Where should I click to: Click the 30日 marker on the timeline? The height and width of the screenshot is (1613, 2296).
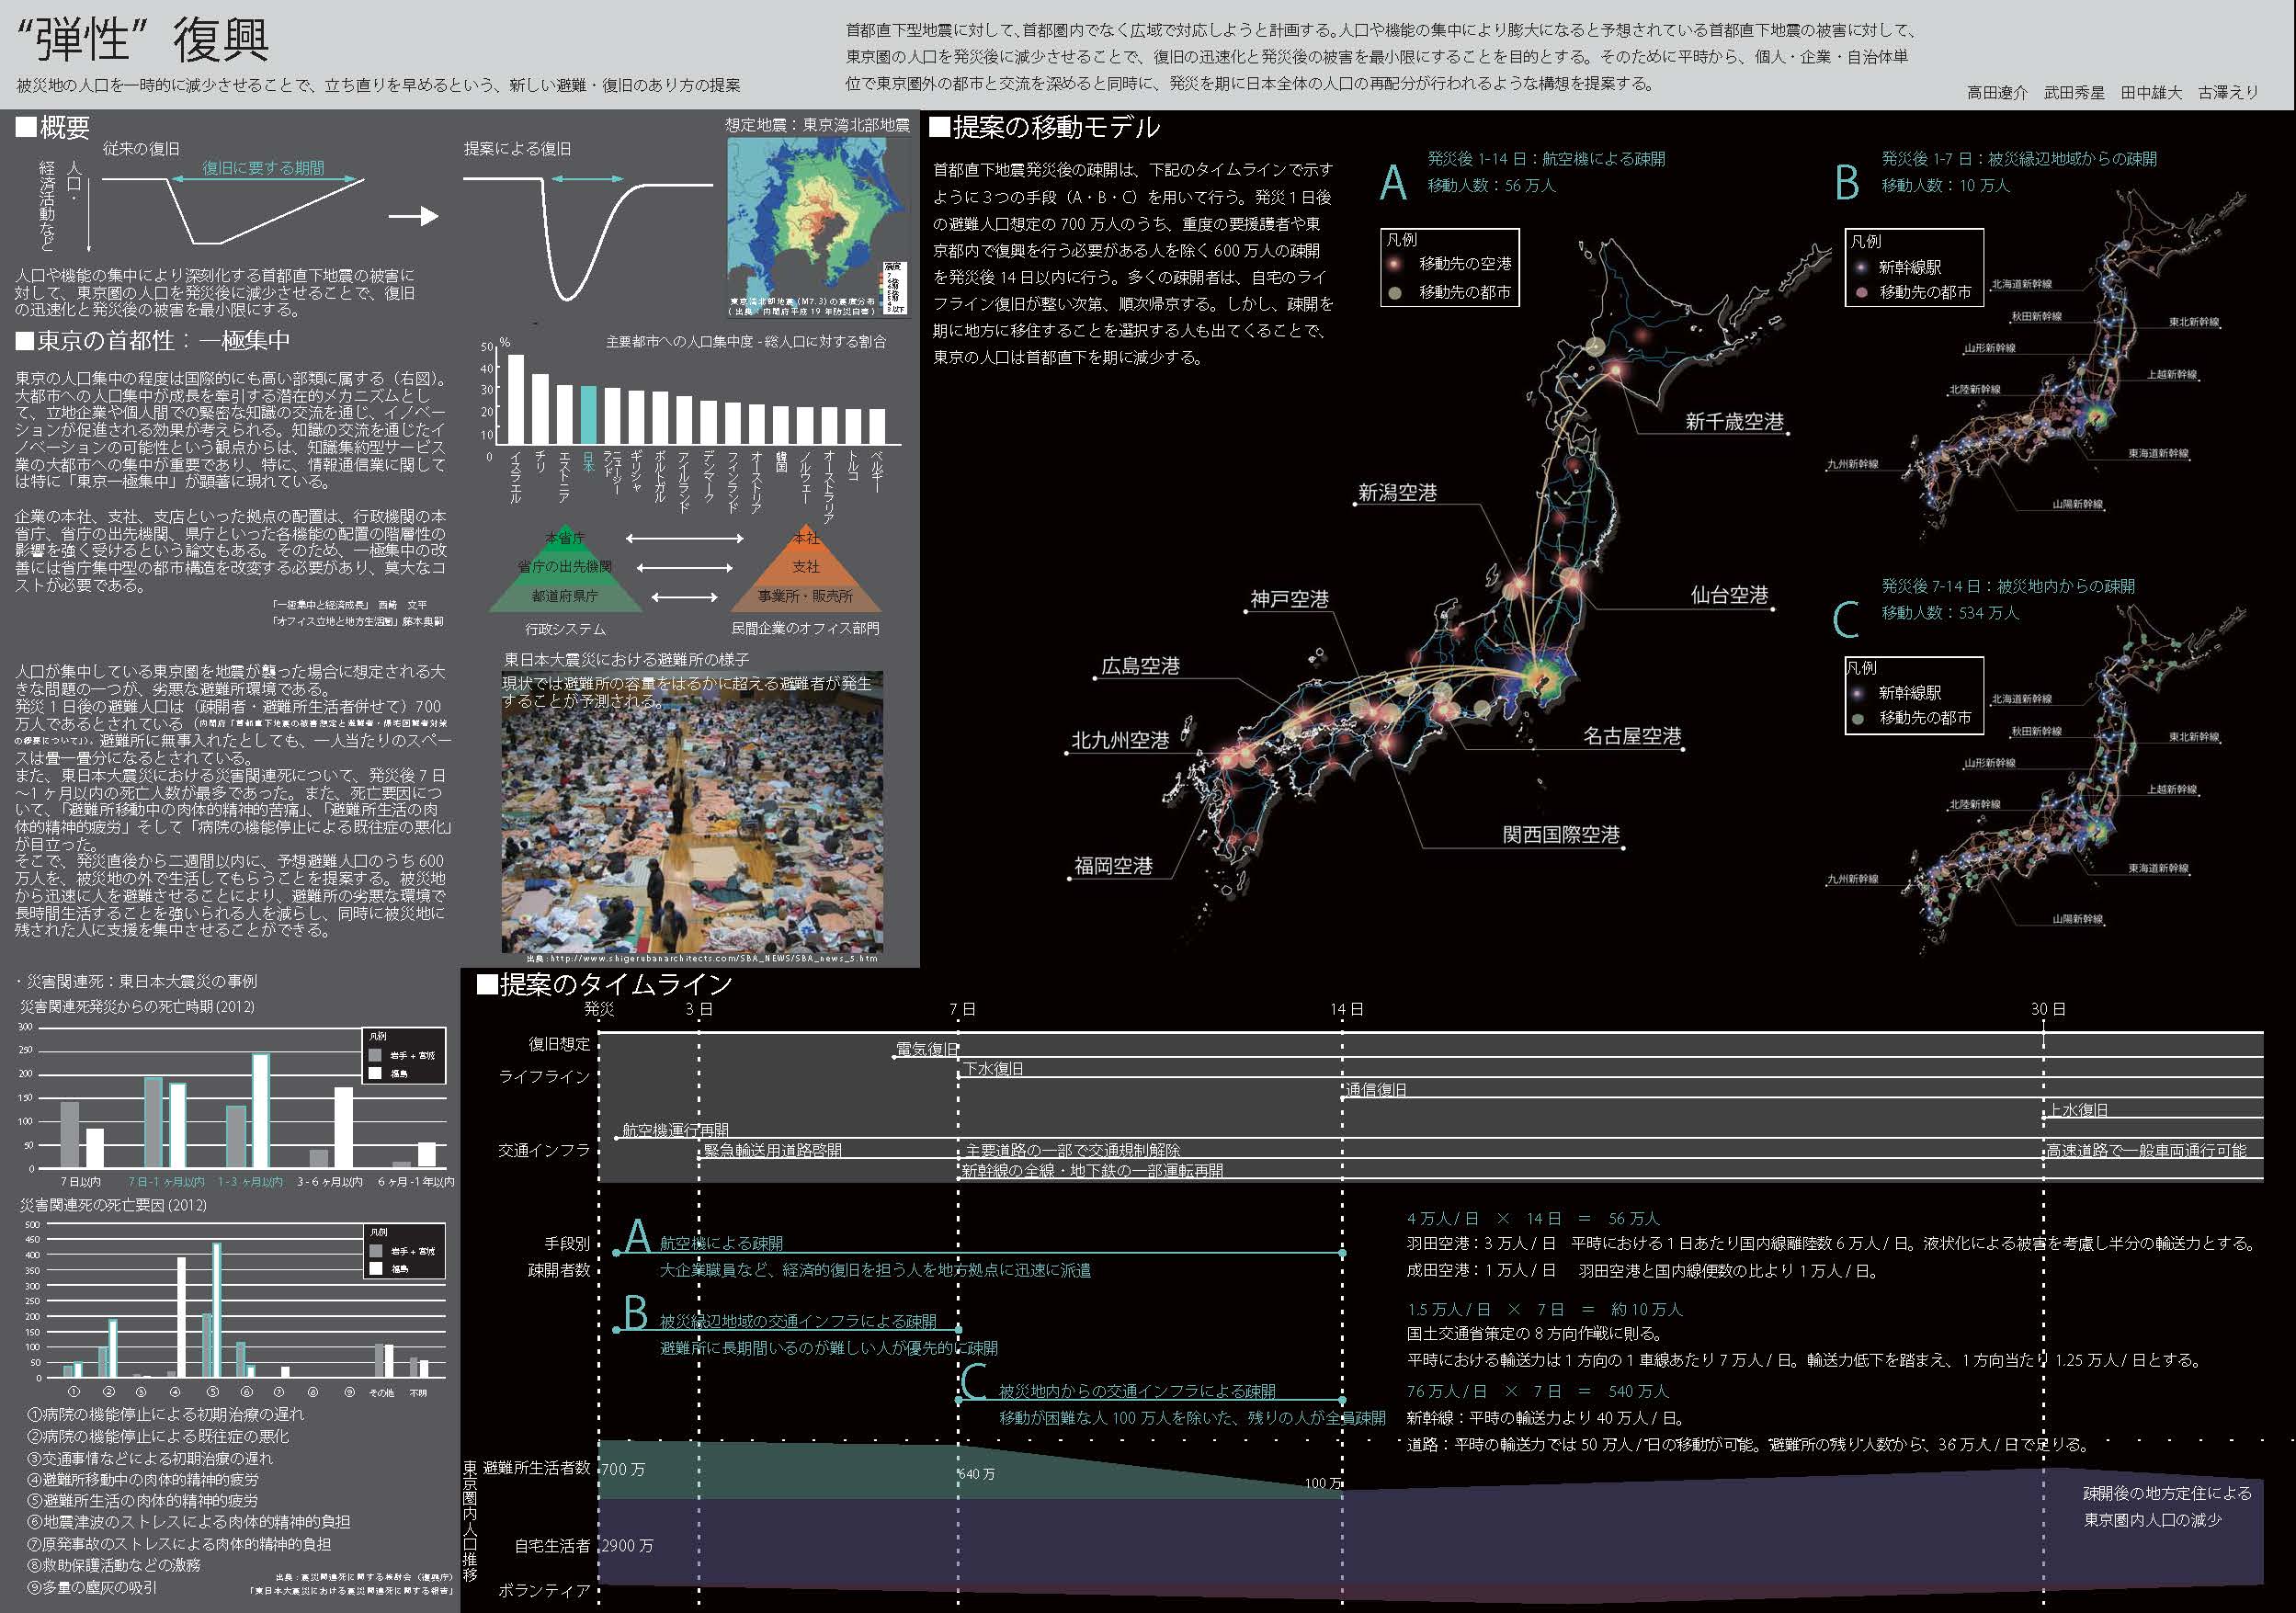2048,1009
